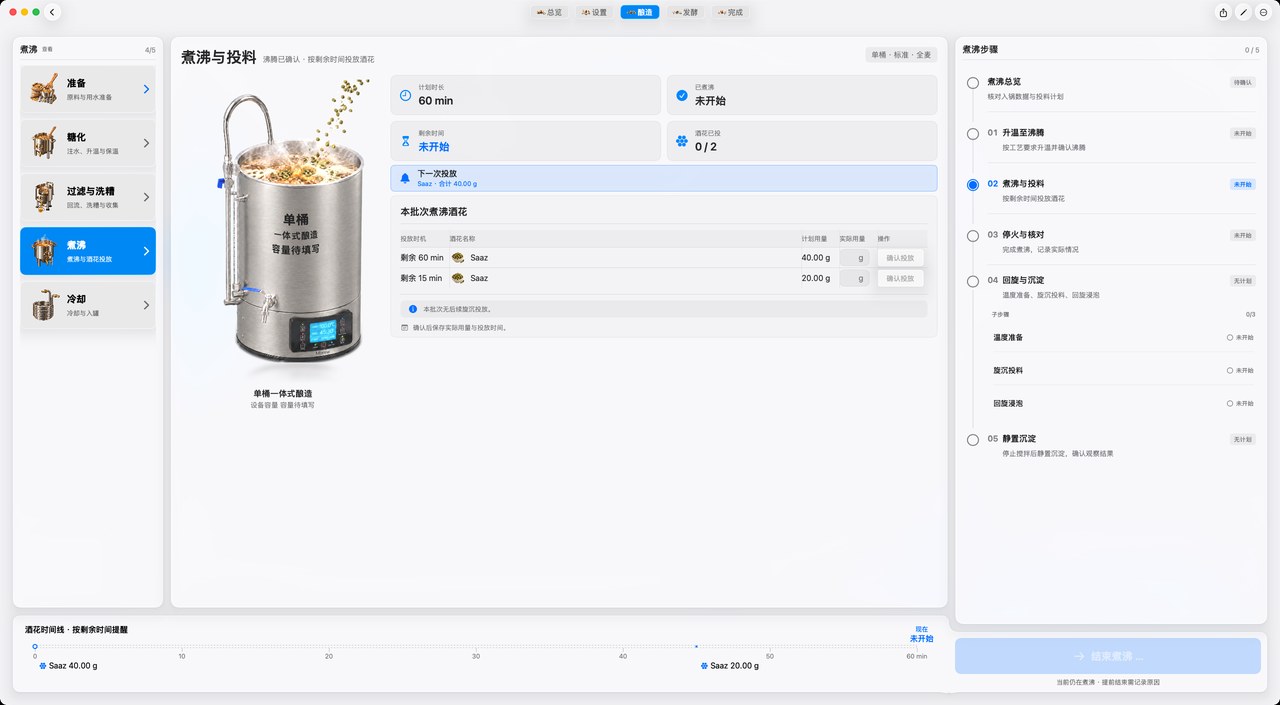
Task: Click the clock icon beside 计划时长
Action: tap(405, 95)
